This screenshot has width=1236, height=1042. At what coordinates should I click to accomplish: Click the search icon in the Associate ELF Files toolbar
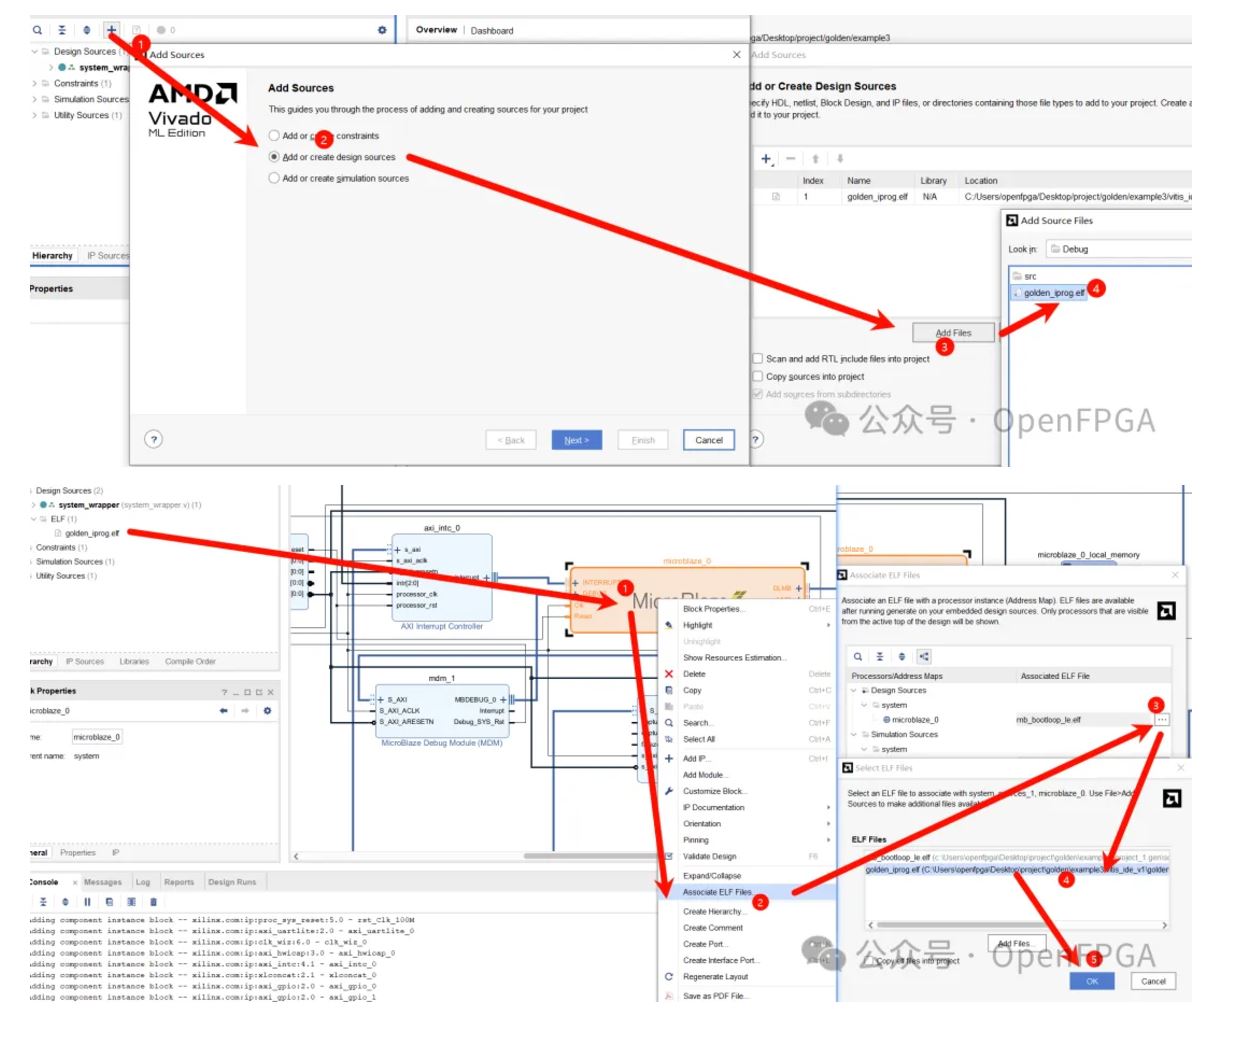coord(857,656)
